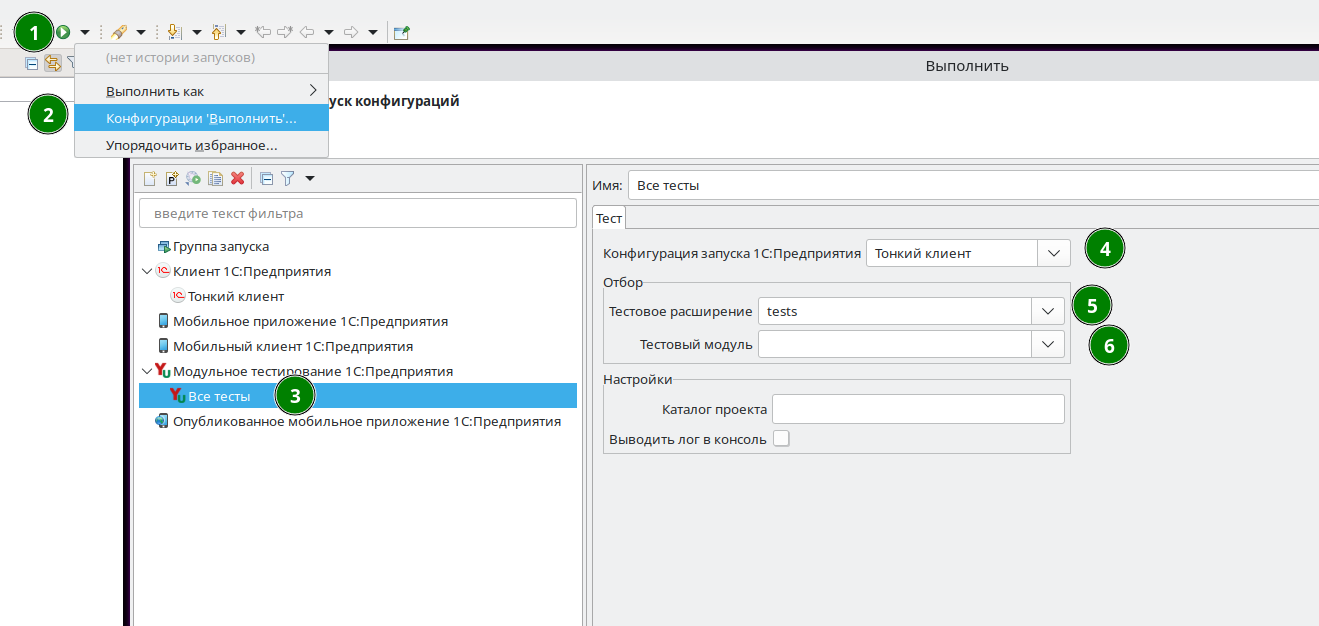Screen dimensions: 1319x626
Task: Click phone icon beside 'Мобильный клиент'
Action: click(x=163, y=346)
